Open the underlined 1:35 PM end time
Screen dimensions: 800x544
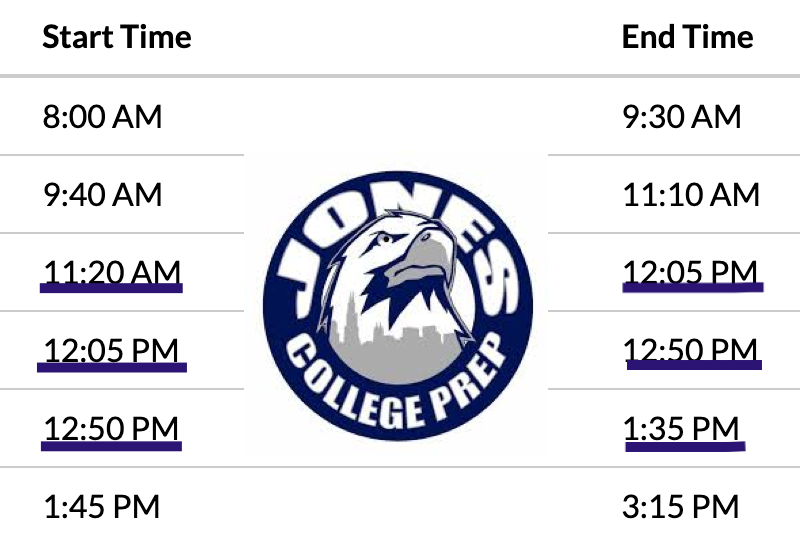pos(681,428)
